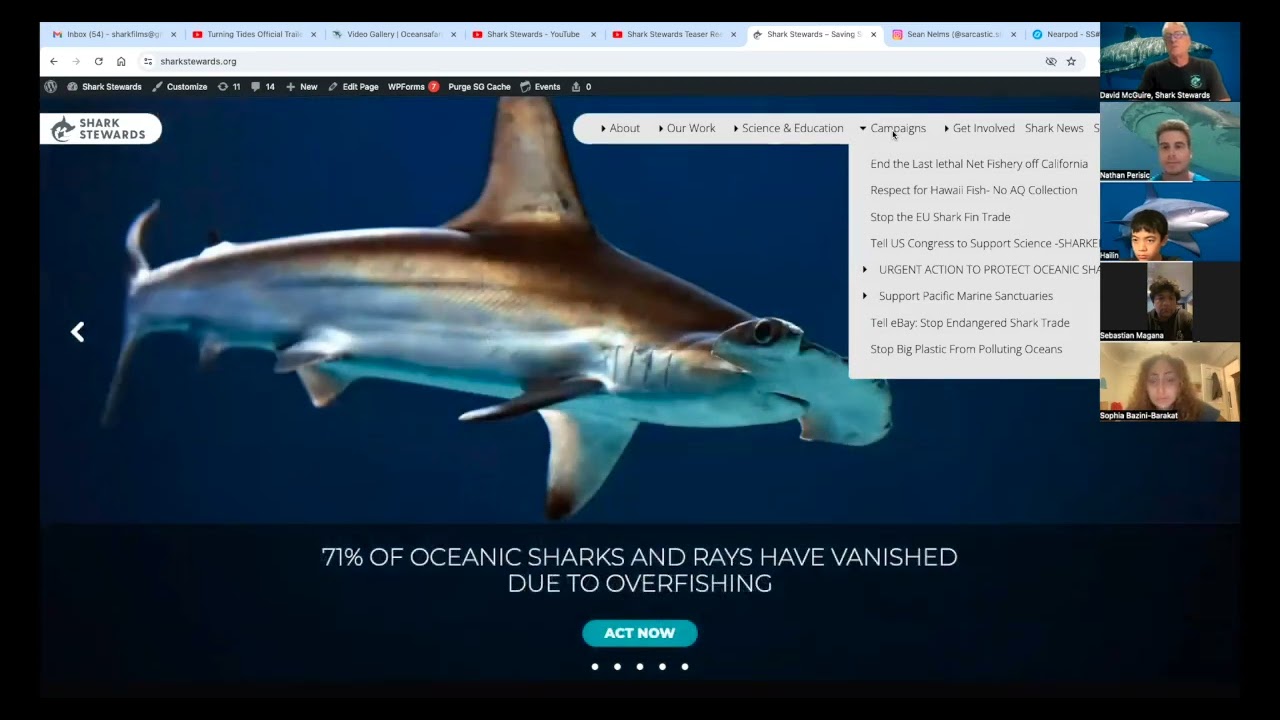Screen dimensions: 1280x720
Task: Reload the sharkstewards.org page
Action: click(x=98, y=61)
